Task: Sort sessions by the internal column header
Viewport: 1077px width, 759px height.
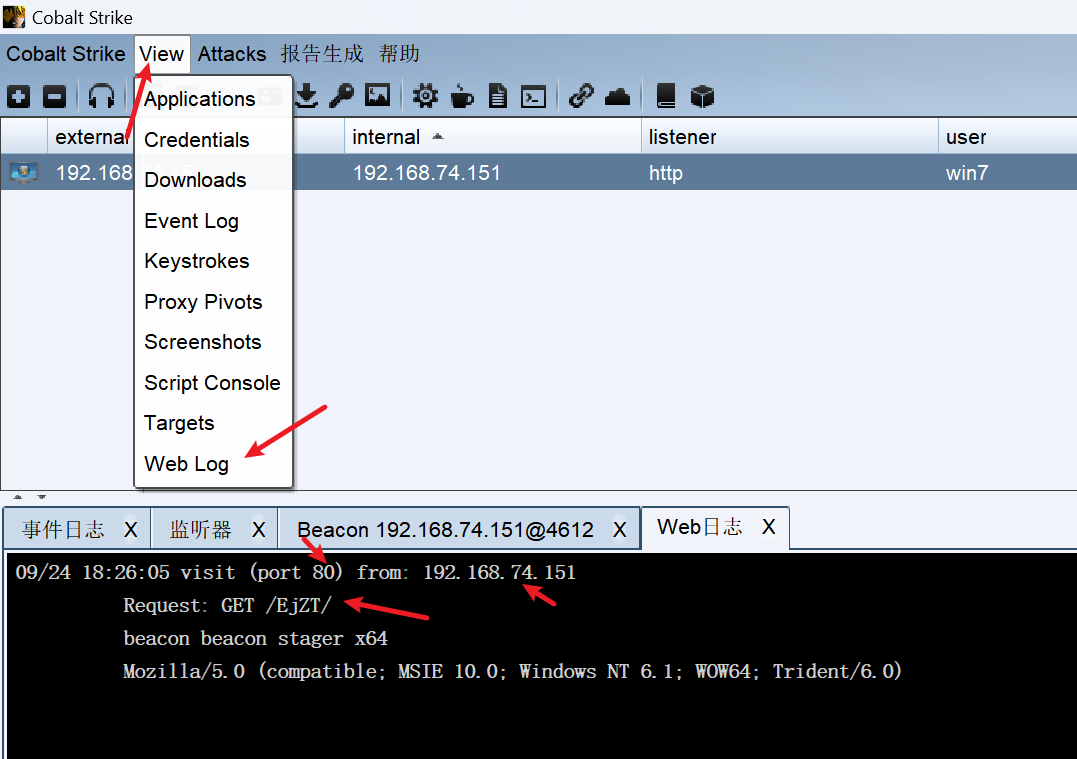Action: click(x=387, y=137)
